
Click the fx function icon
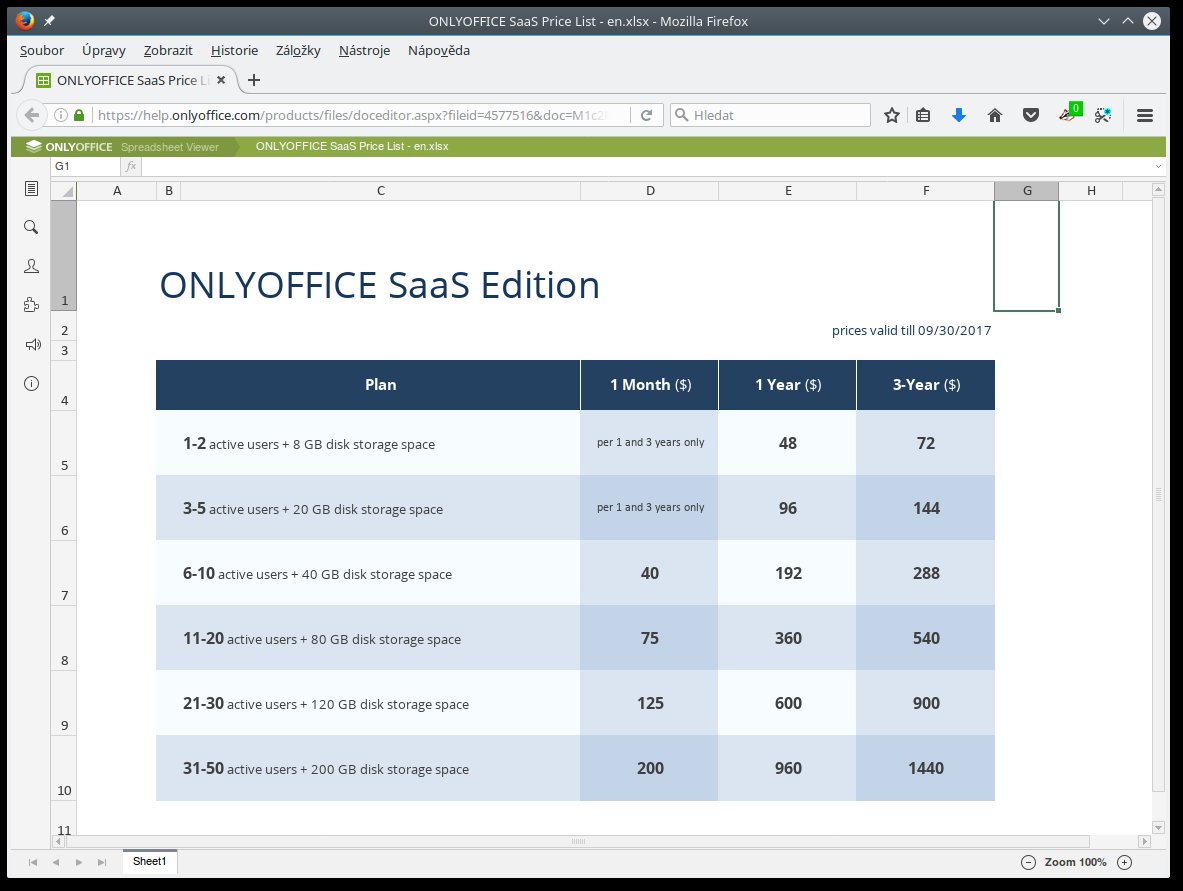[131, 166]
